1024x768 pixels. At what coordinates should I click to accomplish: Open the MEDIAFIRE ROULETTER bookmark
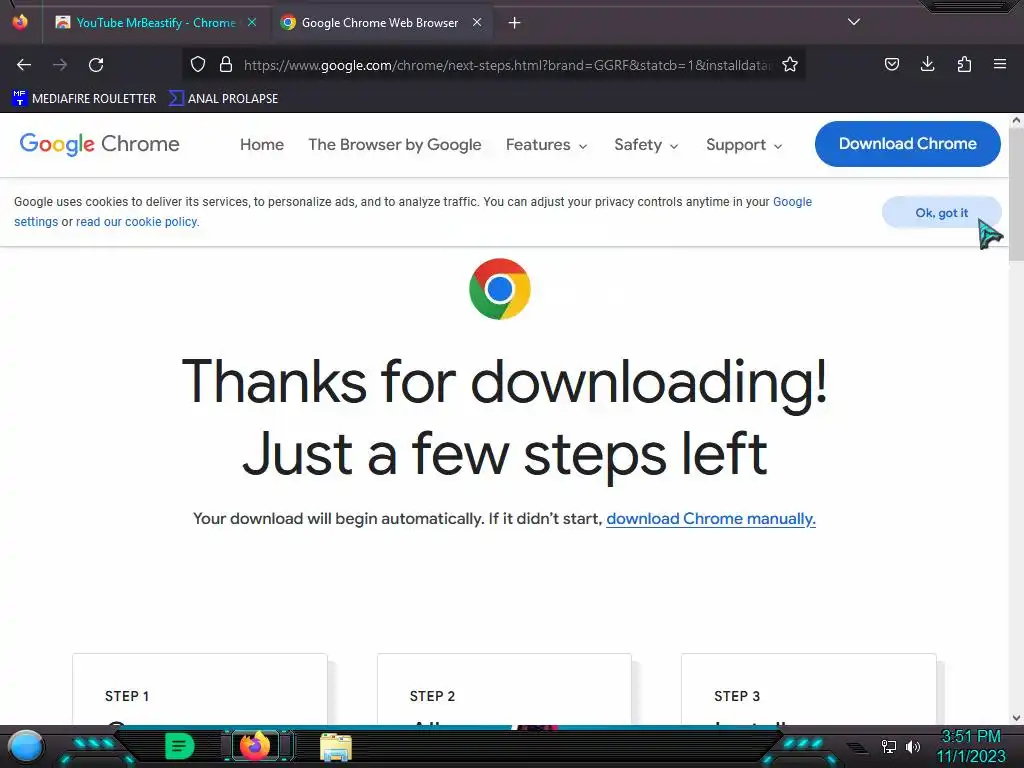coord(84,99)
